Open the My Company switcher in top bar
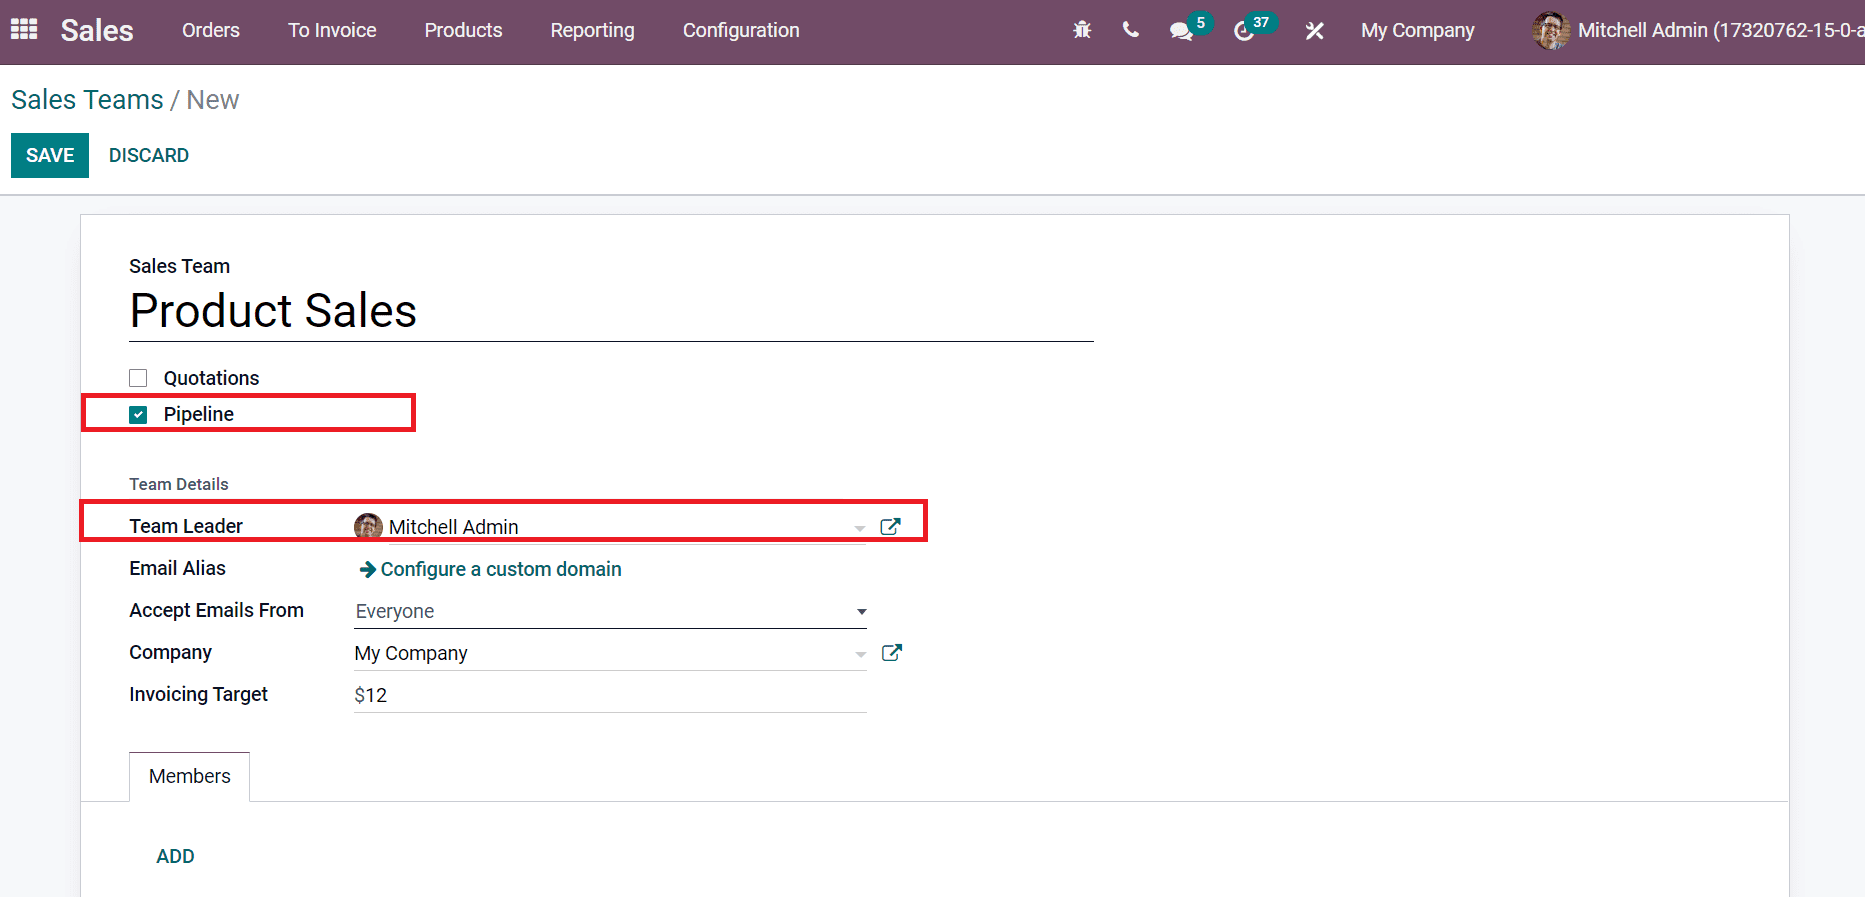The image size is (1865, 897). (1417, 31)
